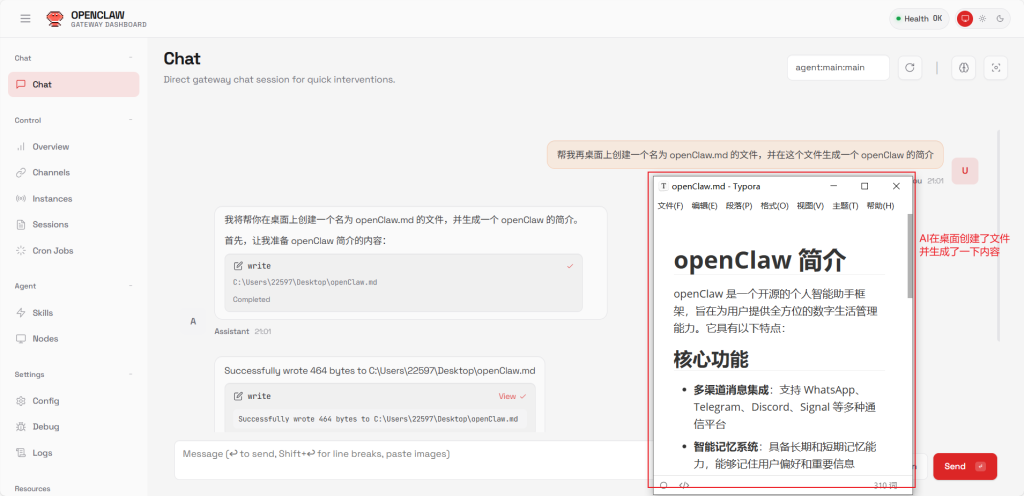
Task: Switch to the dark theme moon toggle
Action: coord(998,18)
